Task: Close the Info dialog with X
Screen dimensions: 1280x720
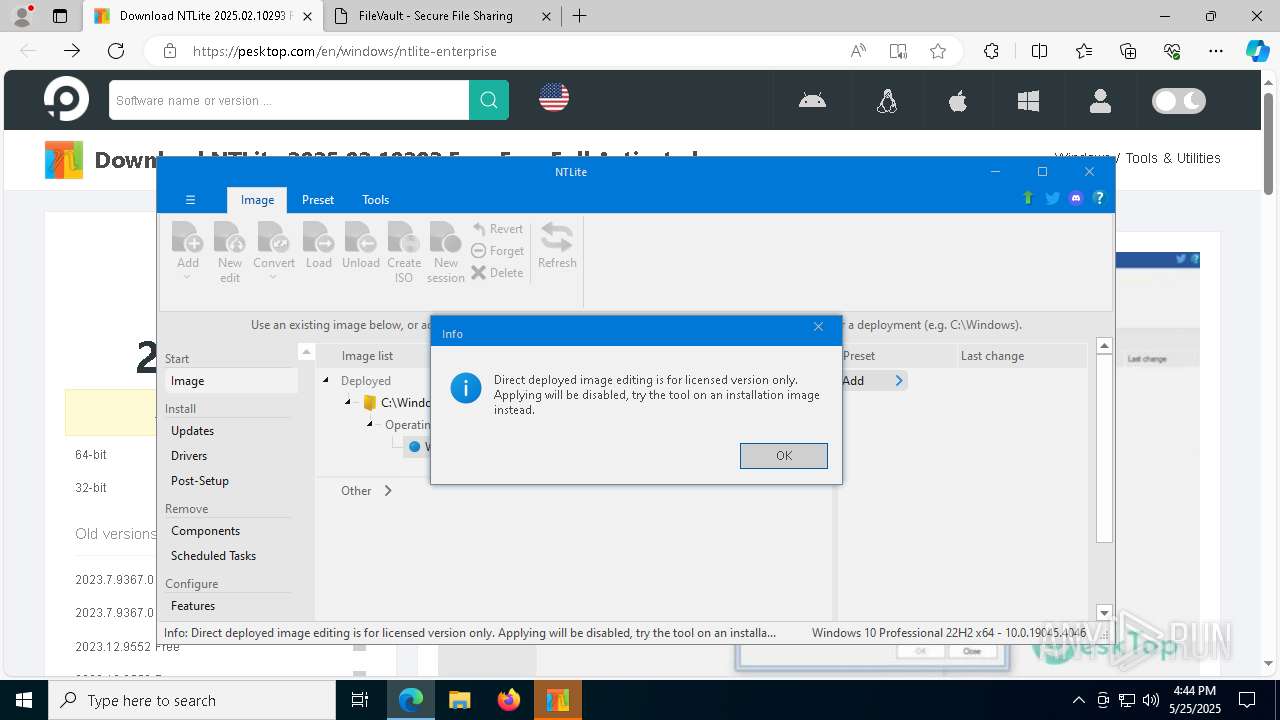Action: (818, 327)
